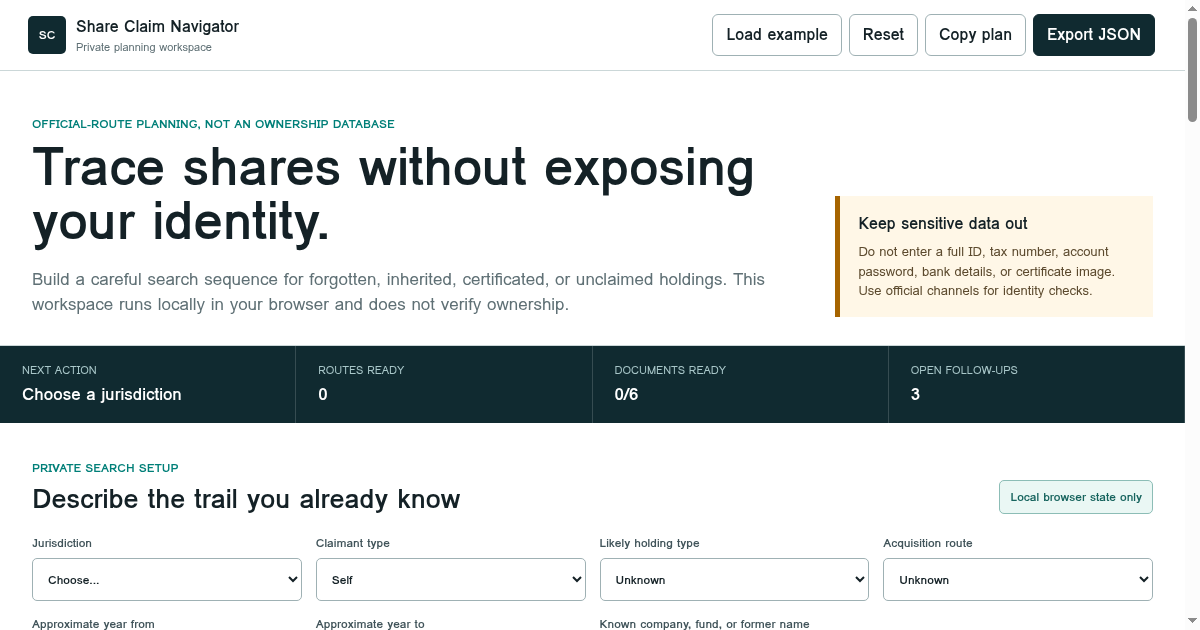Click the 'Private search setup' label
The width and height of the screenshot is (1200, 630).
tap(105, 468)
